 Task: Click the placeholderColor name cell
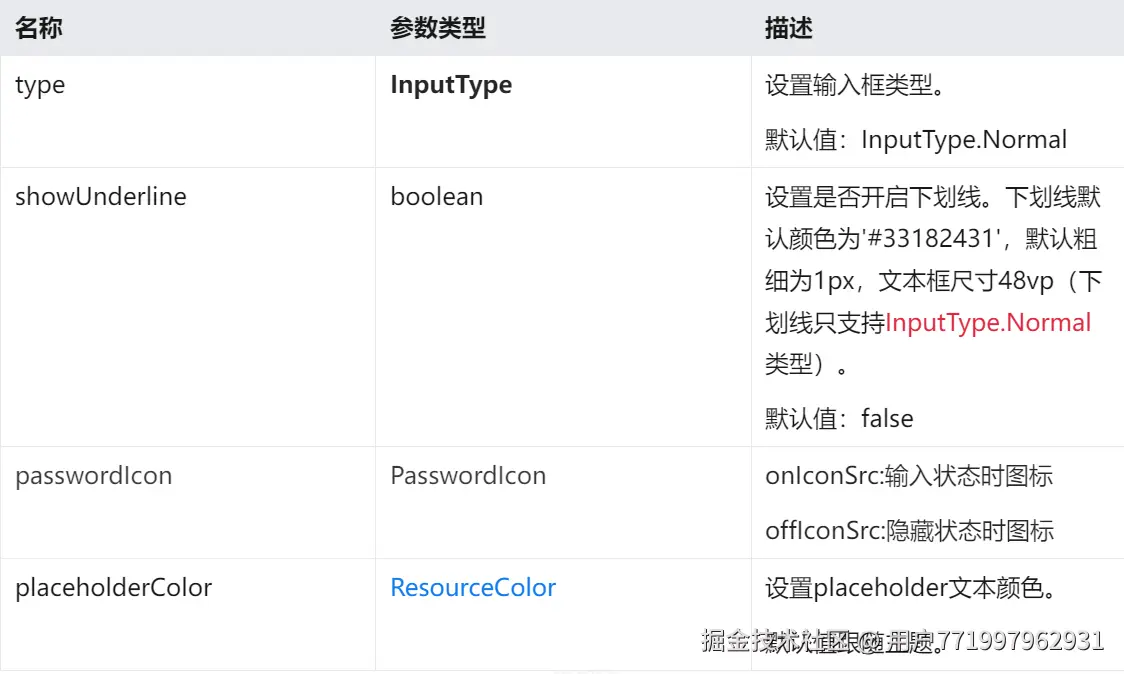(x=113, y=587)
